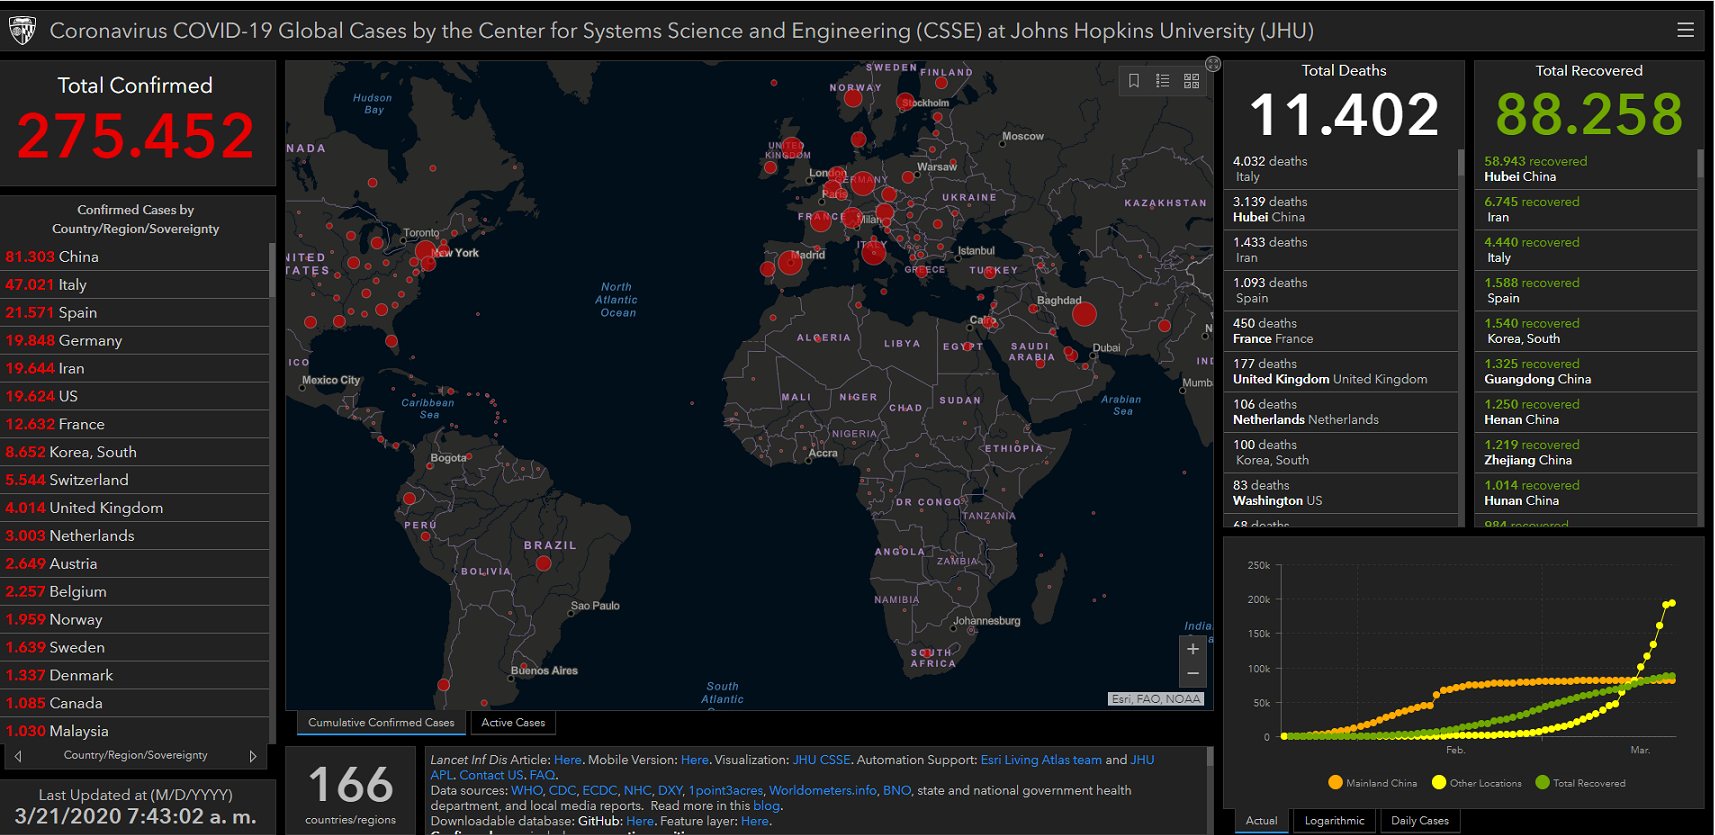Open the Worldometers.info link
1715x835 pixels.
823,790
